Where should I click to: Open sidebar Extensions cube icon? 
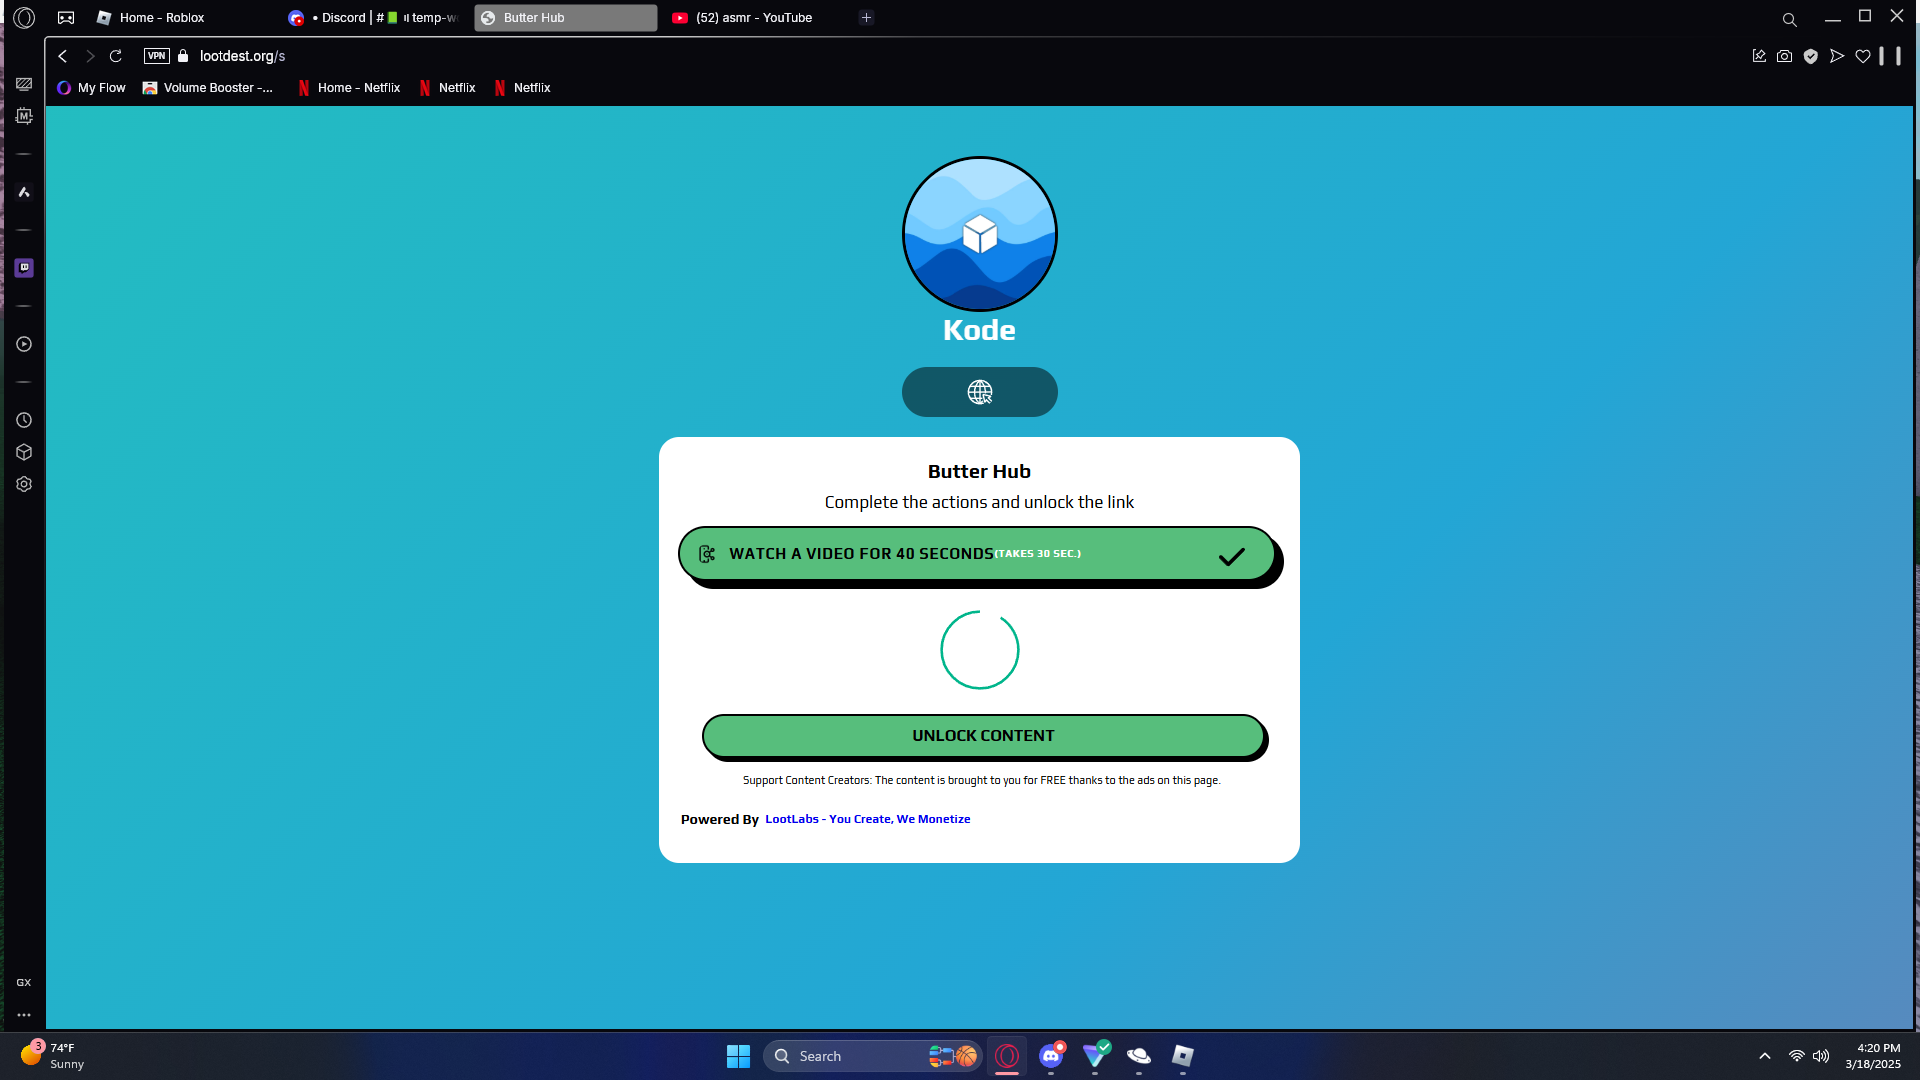coord(24,452)
